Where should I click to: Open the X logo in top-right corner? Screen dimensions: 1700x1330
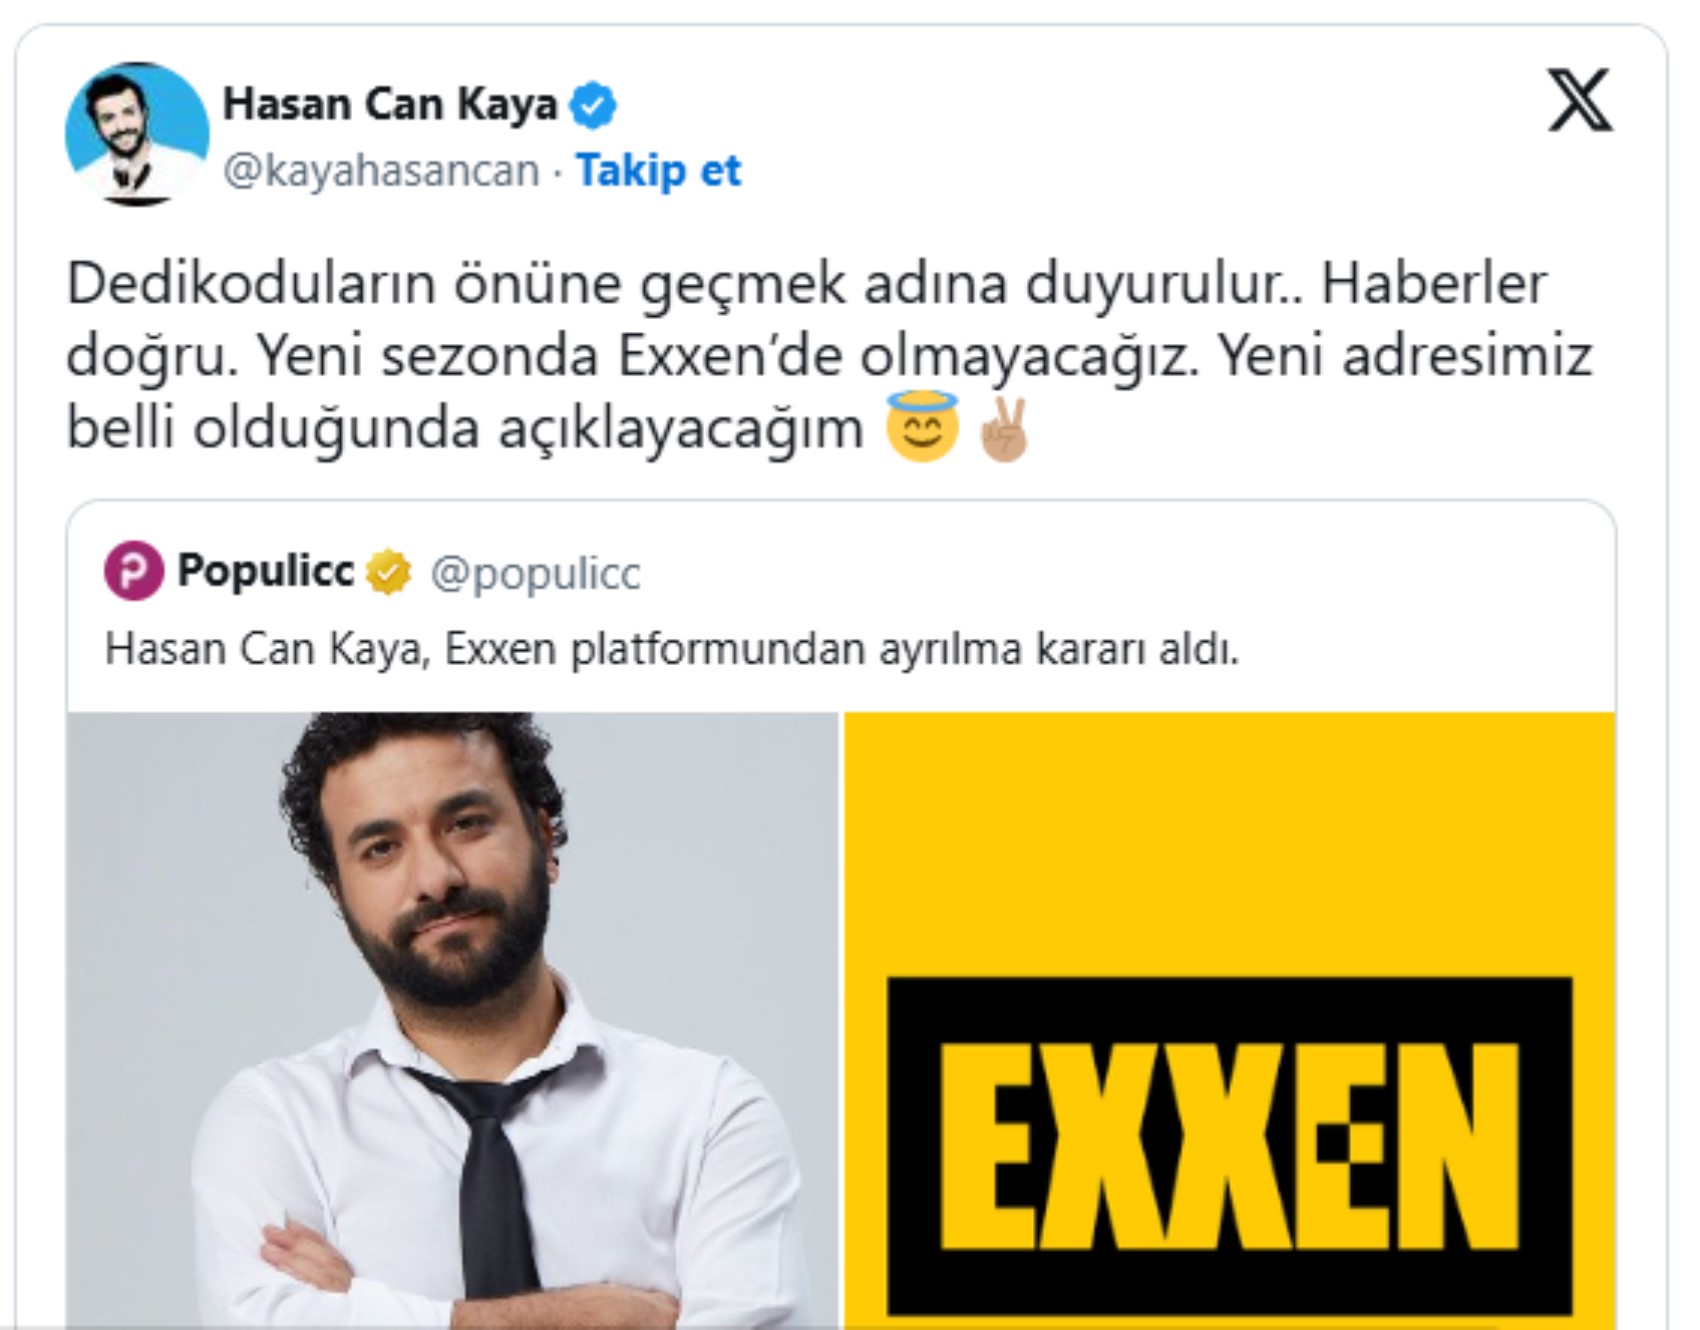tap(1580, 100)
